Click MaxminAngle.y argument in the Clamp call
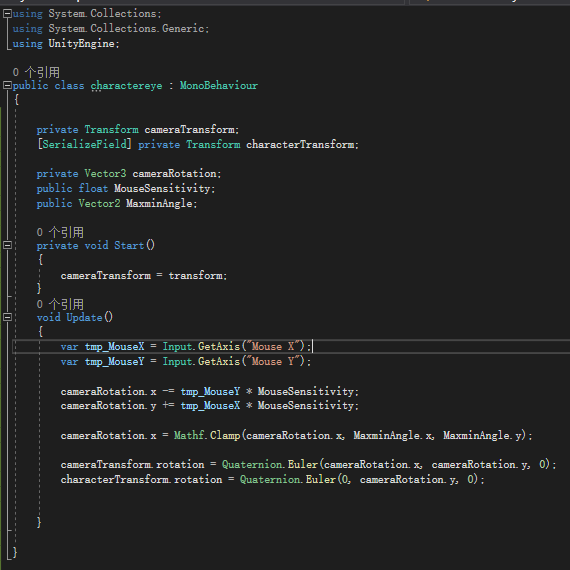Screen dimensions: 570x570 tap(482, 435)
